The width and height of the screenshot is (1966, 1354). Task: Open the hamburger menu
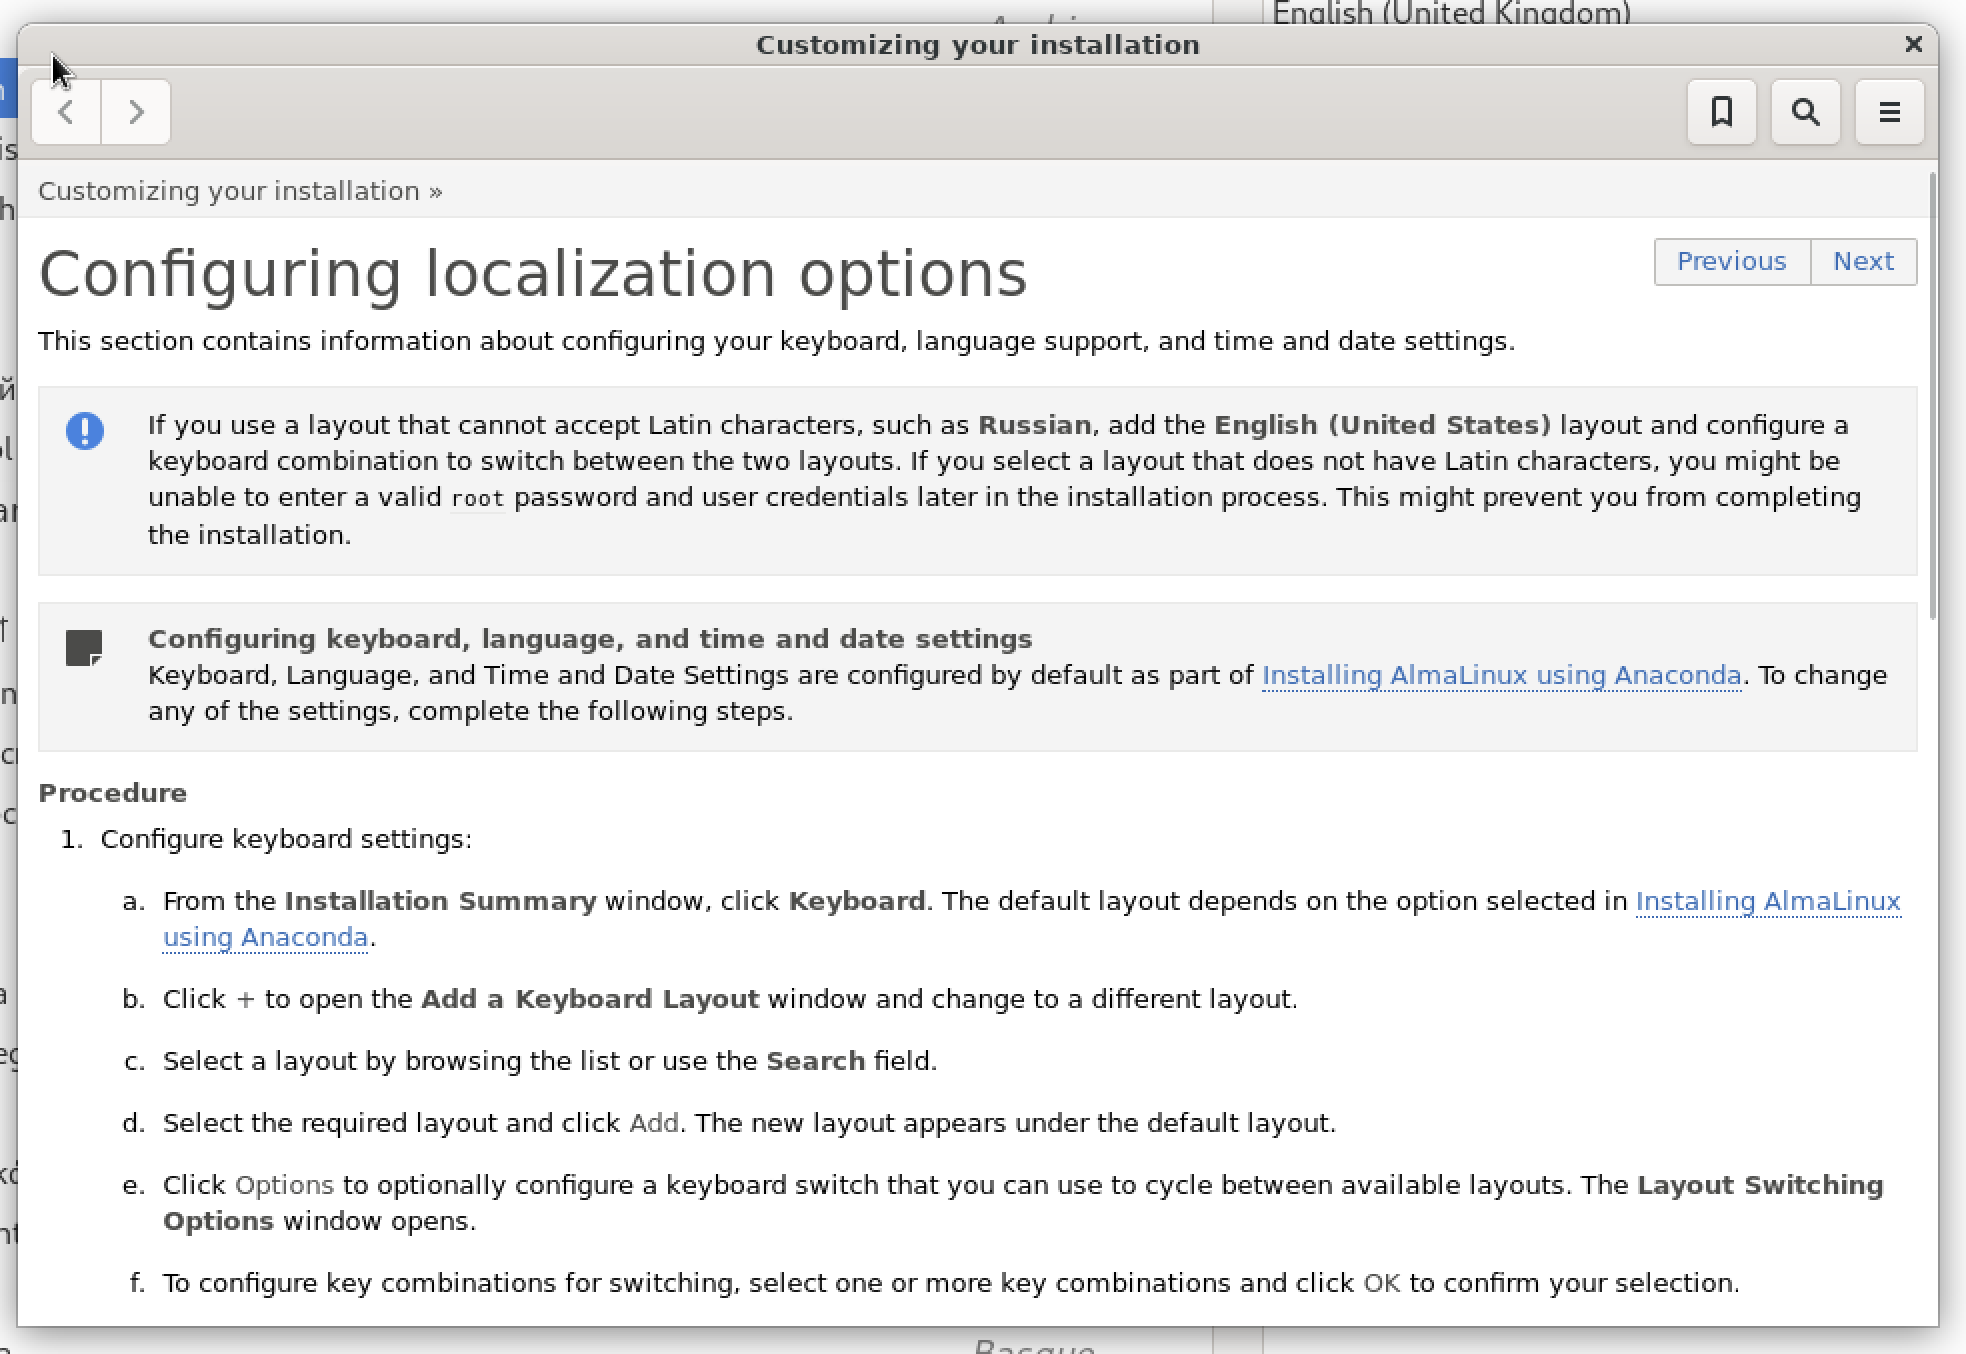tap(1889, 112)
